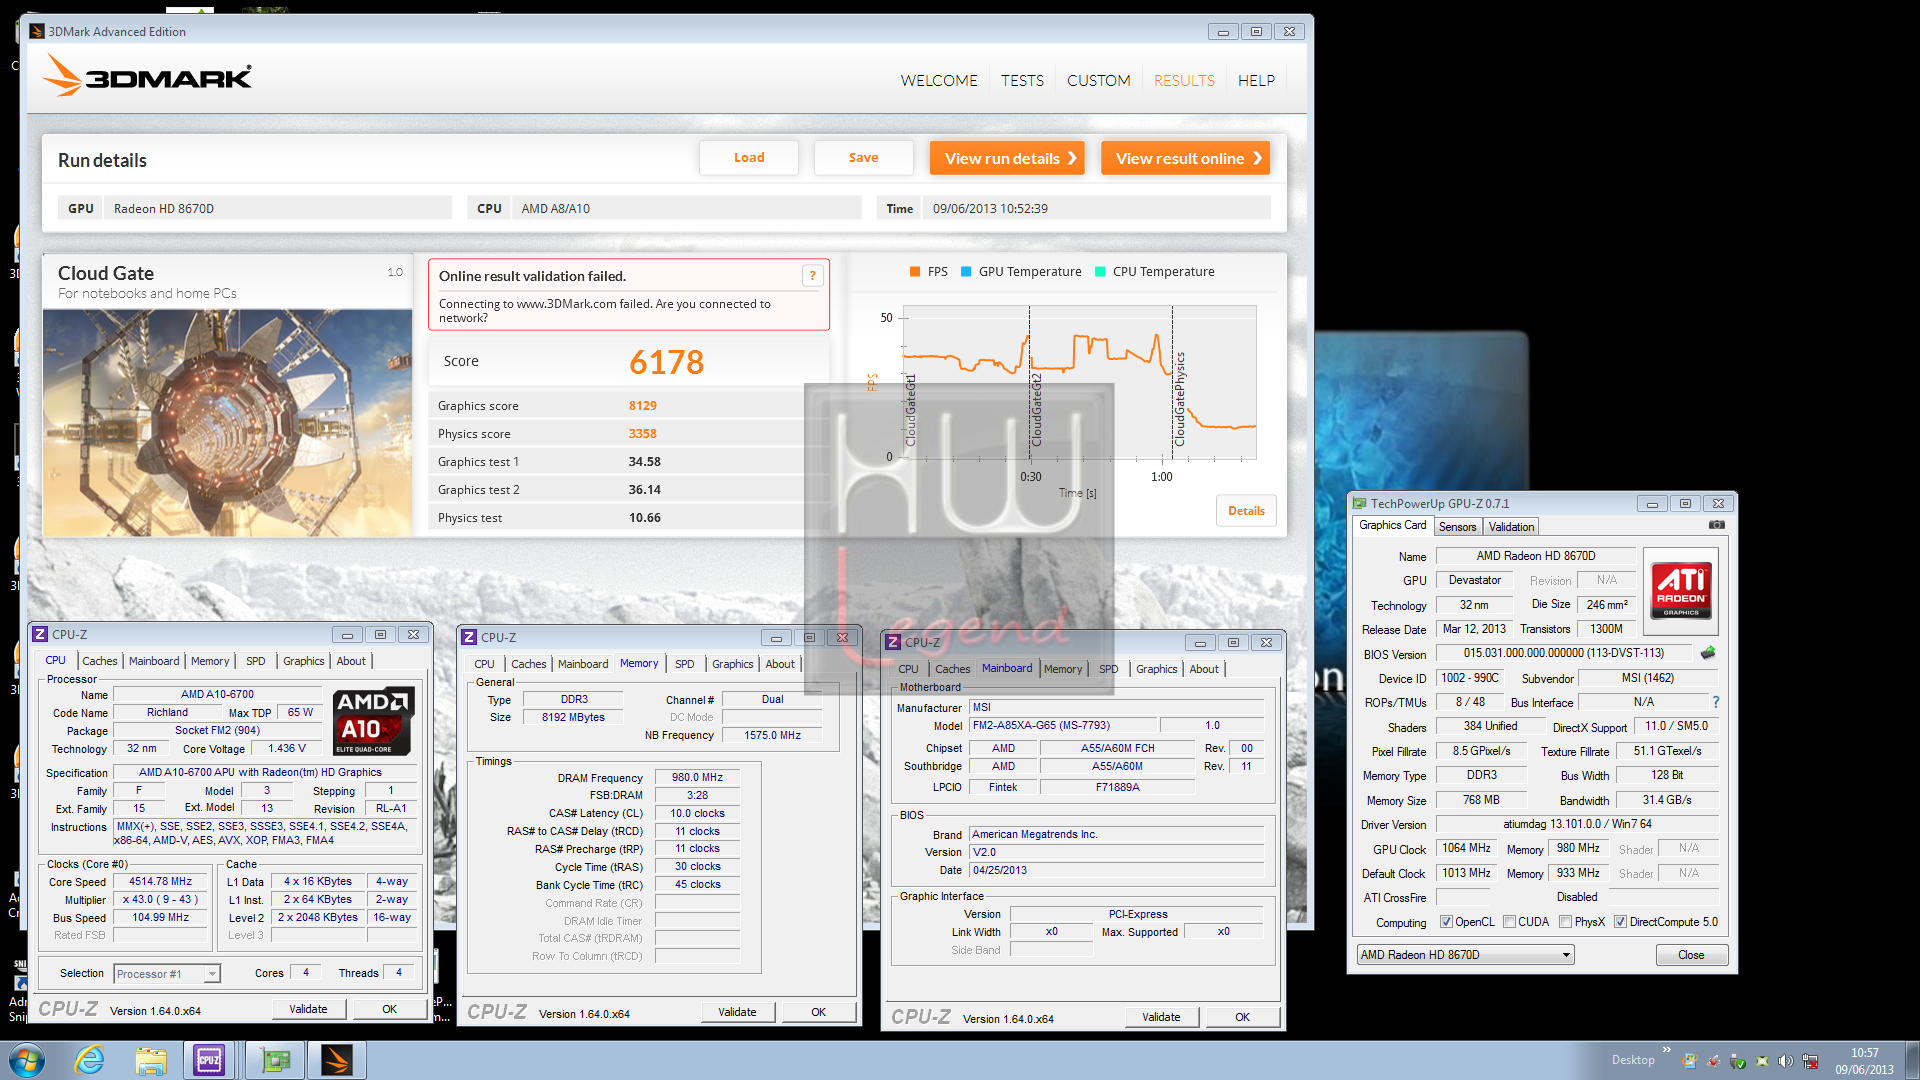Open the Caches tab in the left CPU-Z window

(x=99, y=661)
